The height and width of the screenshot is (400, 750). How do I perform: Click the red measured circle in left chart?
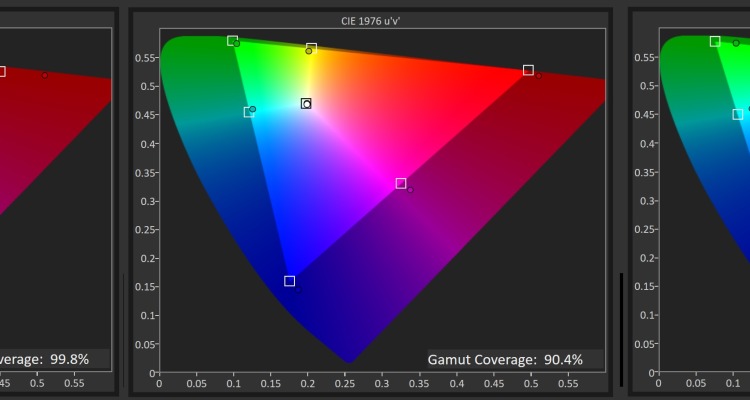[44, 75]
